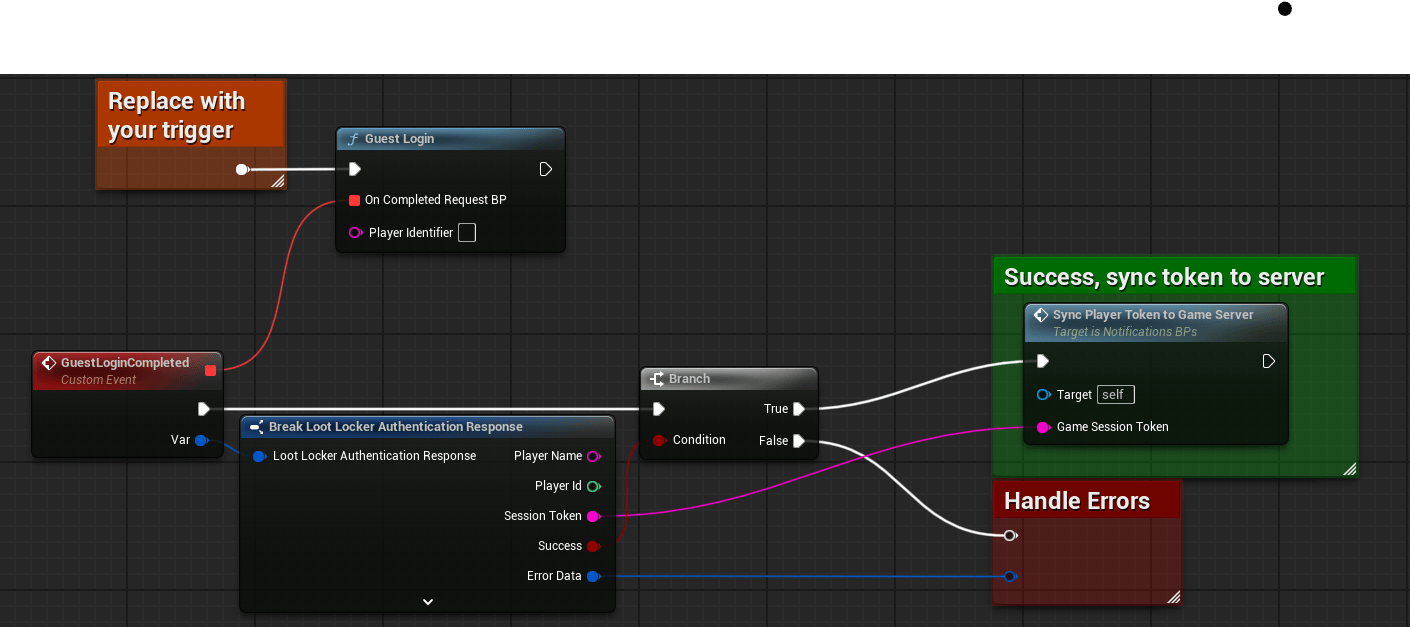The image size is (1410, 627).
Task: Click the red On Completed Request BP pin
Action: coord(354,200)
